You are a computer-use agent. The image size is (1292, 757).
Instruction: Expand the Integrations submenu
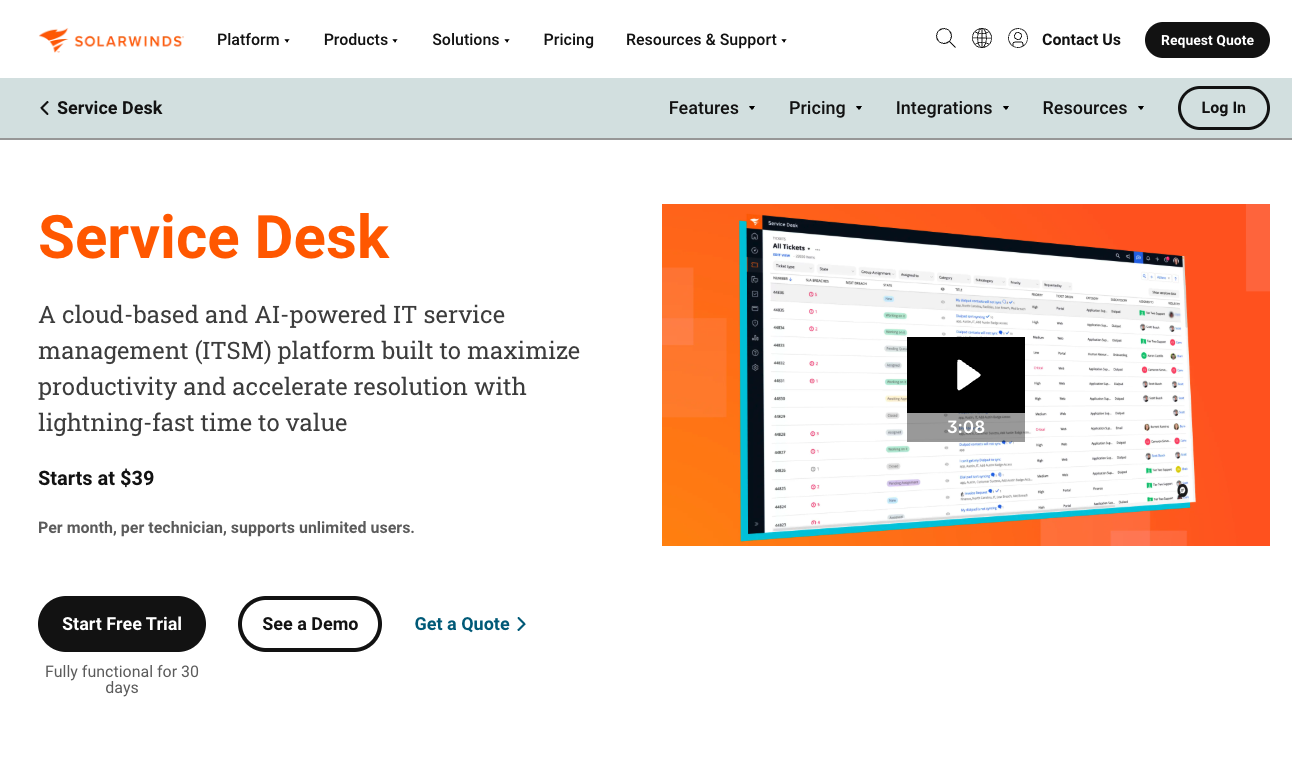click(x=952, y=108)
